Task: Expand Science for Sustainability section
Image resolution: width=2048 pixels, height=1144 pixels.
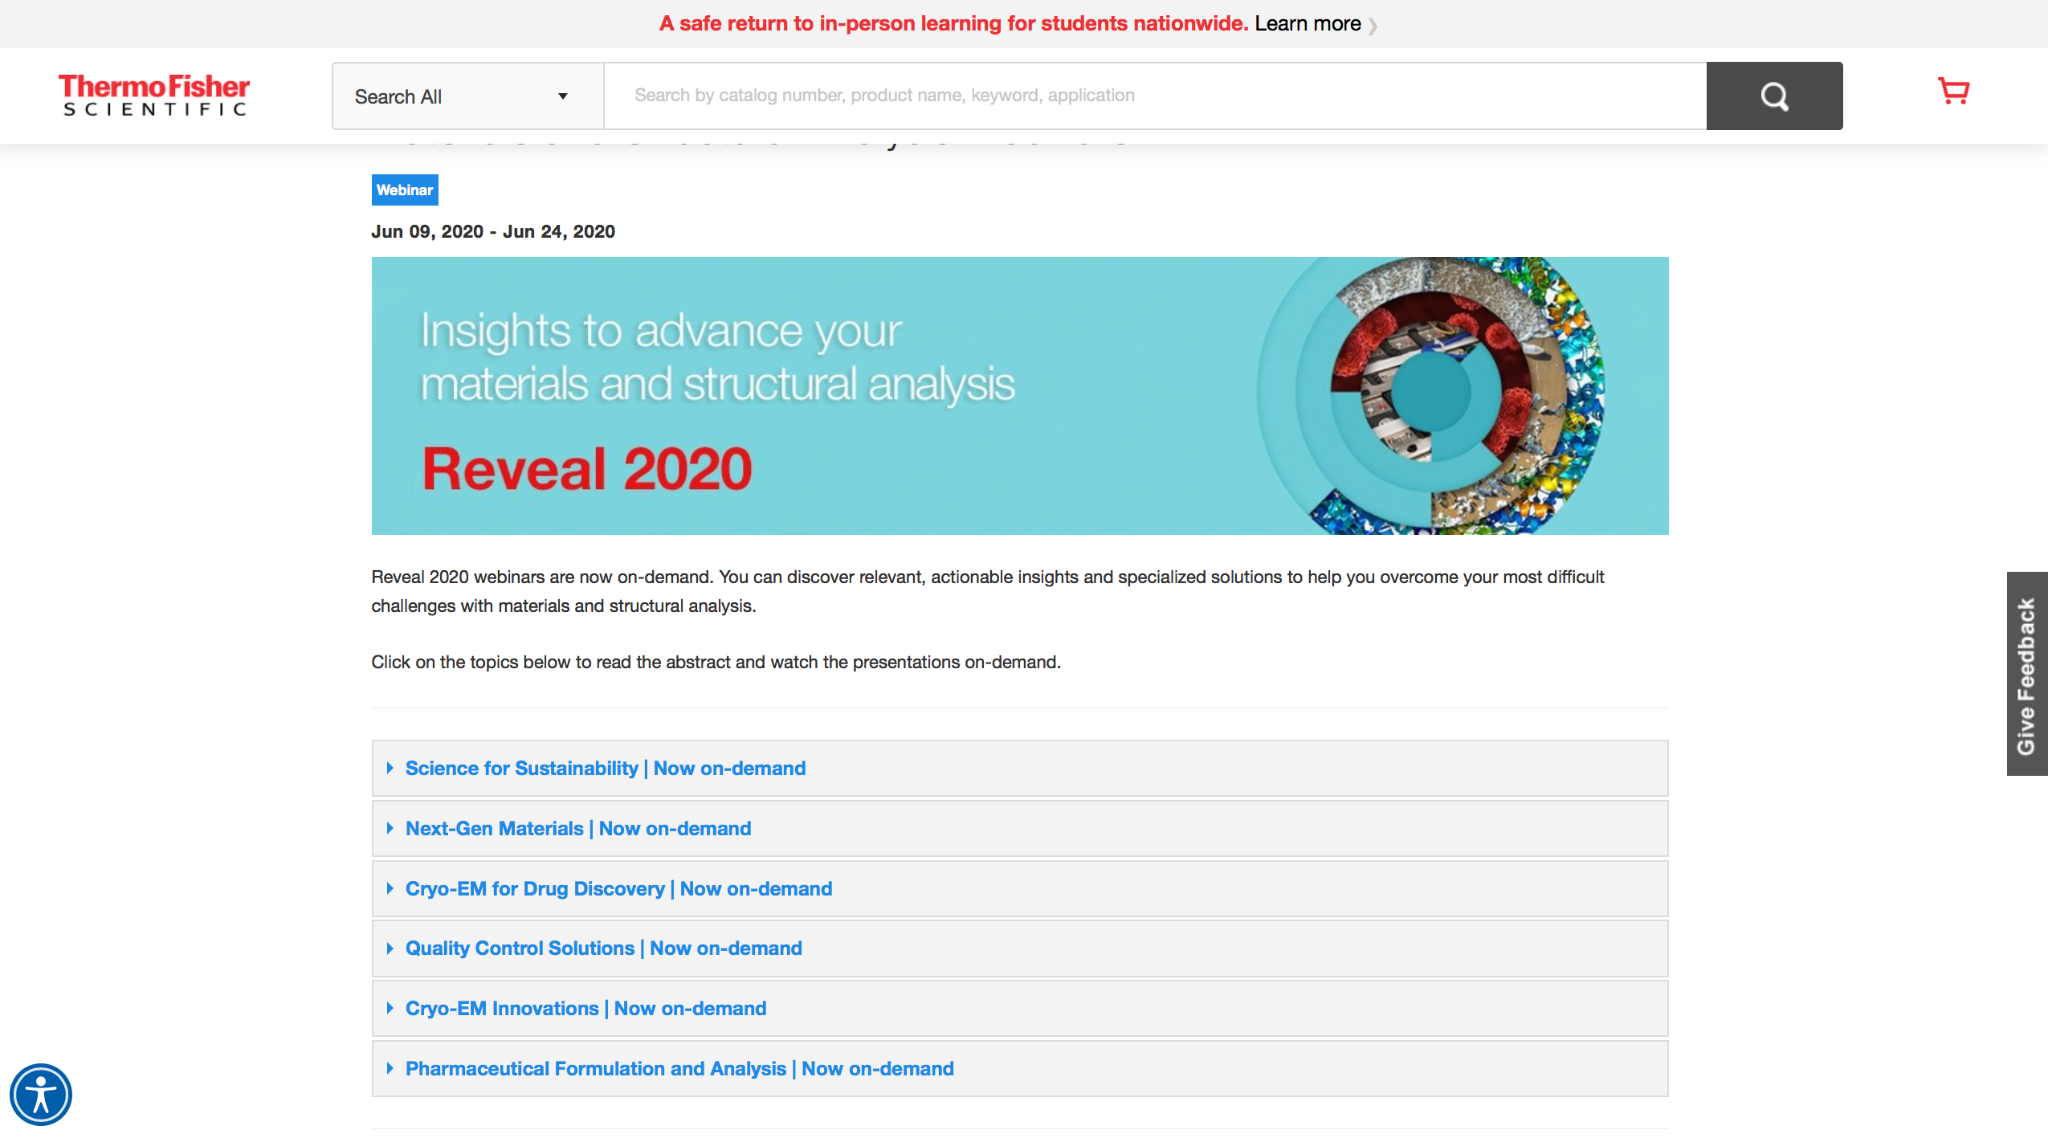Action: pyautogui.click(x=1020, y=768)
